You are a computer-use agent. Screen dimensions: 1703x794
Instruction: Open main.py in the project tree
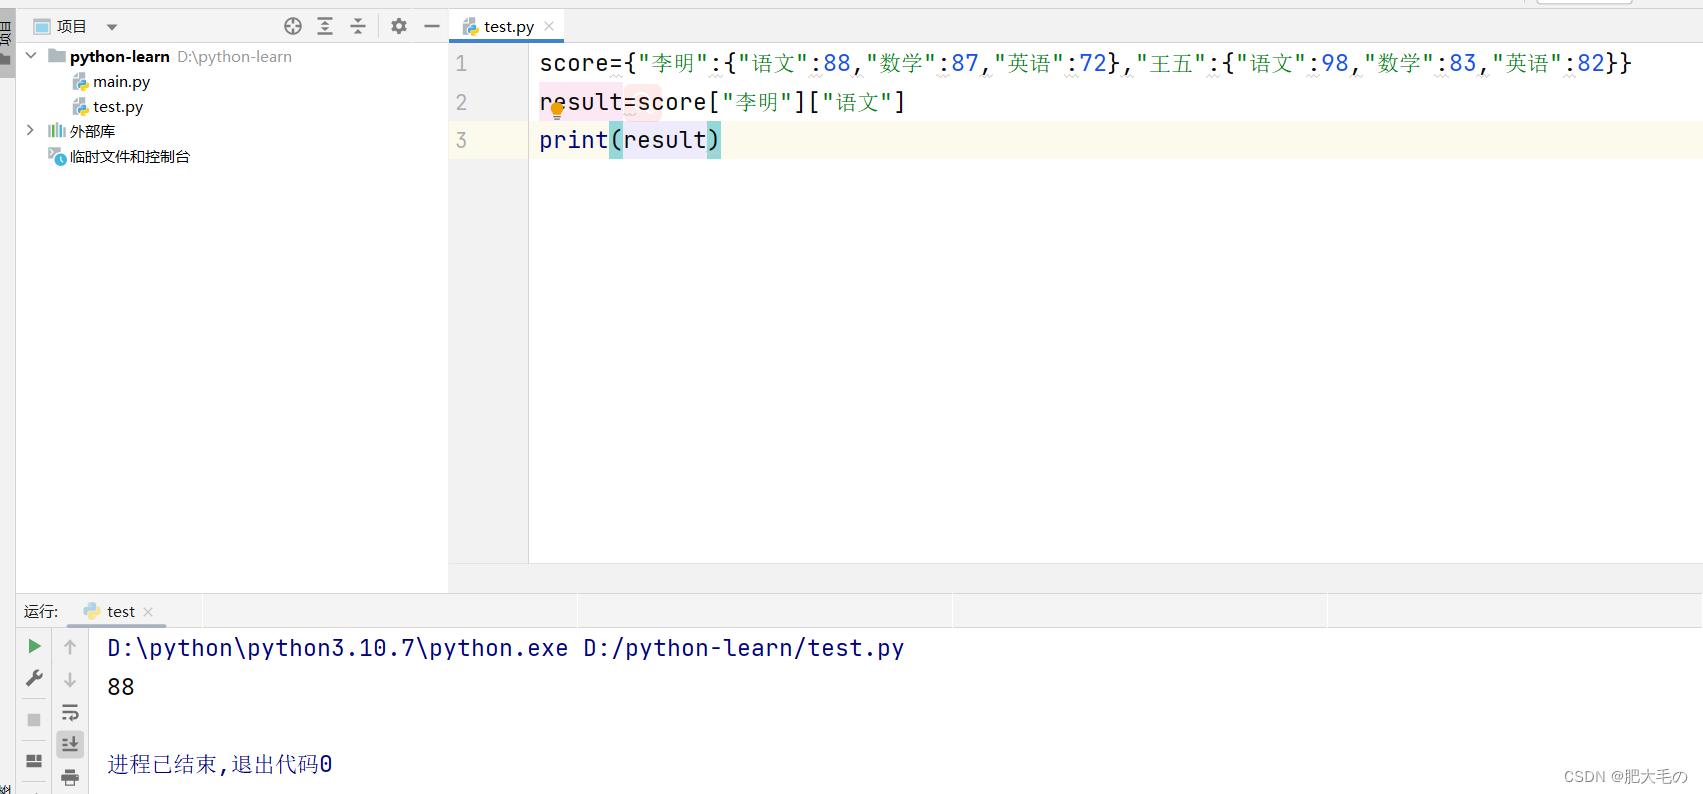[121, 82]
